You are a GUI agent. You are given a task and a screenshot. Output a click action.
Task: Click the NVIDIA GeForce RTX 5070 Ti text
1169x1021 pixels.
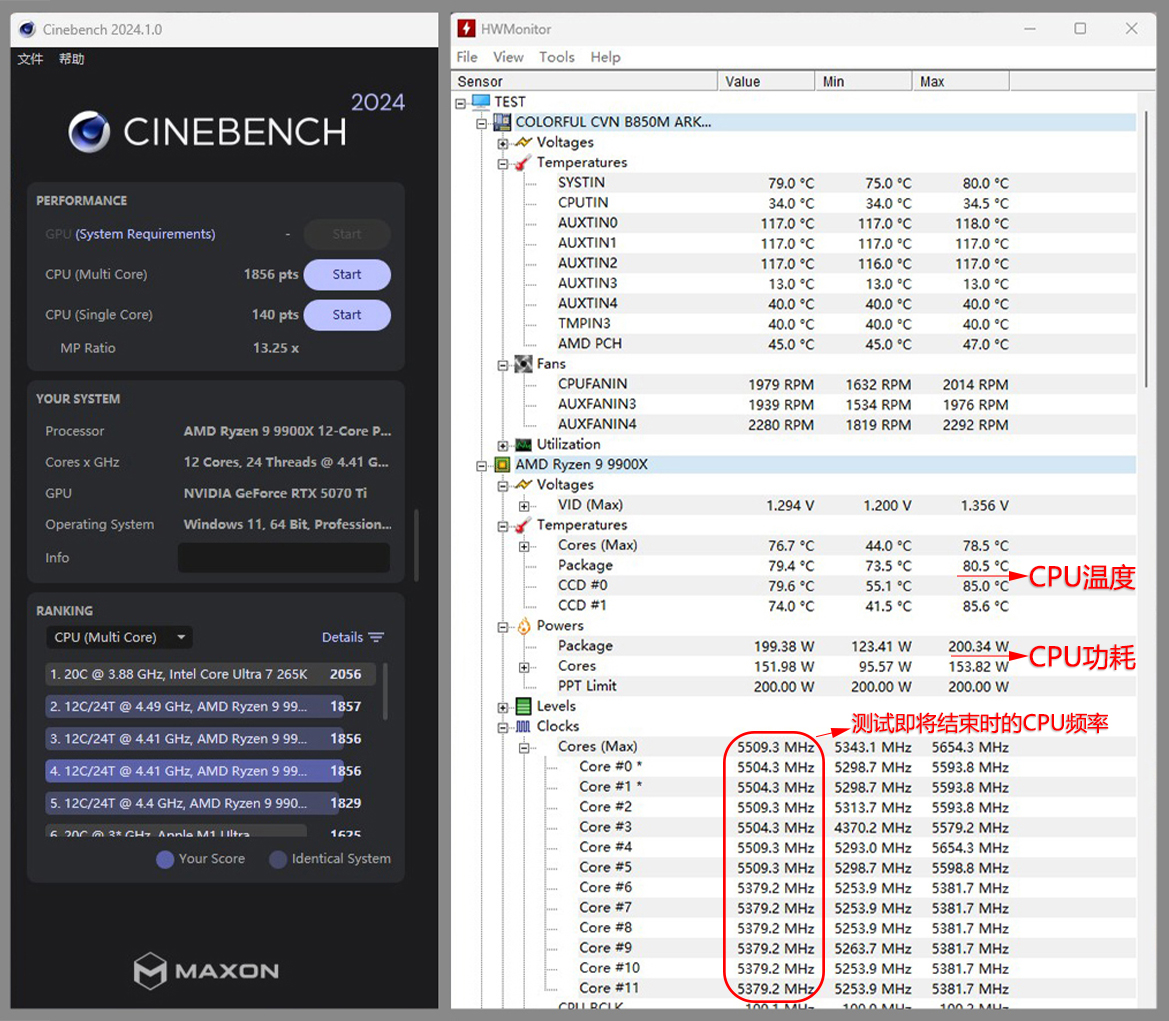[275, 493]
